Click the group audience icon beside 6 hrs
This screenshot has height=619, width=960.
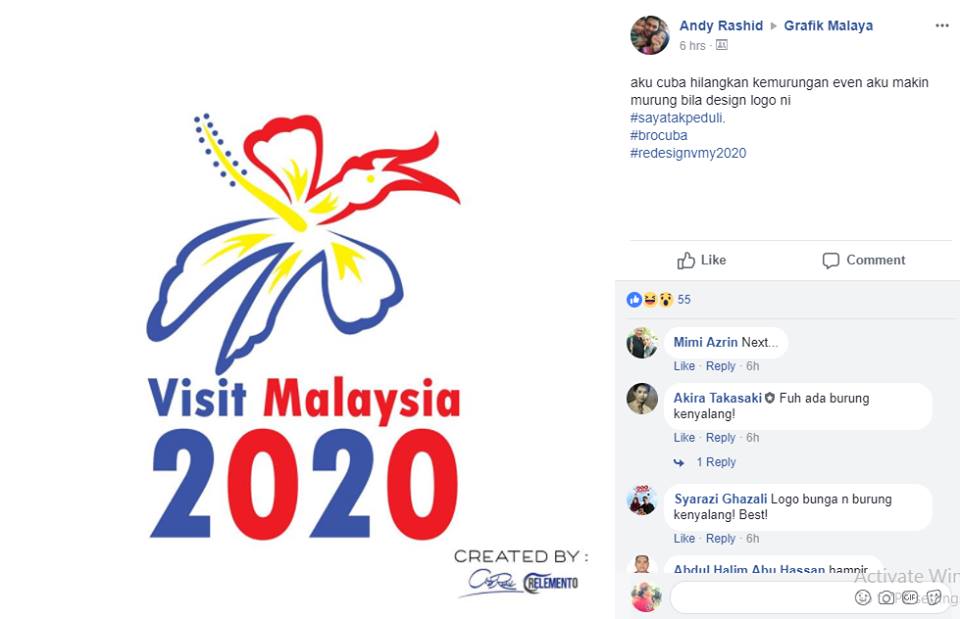[x=722, y=45]
